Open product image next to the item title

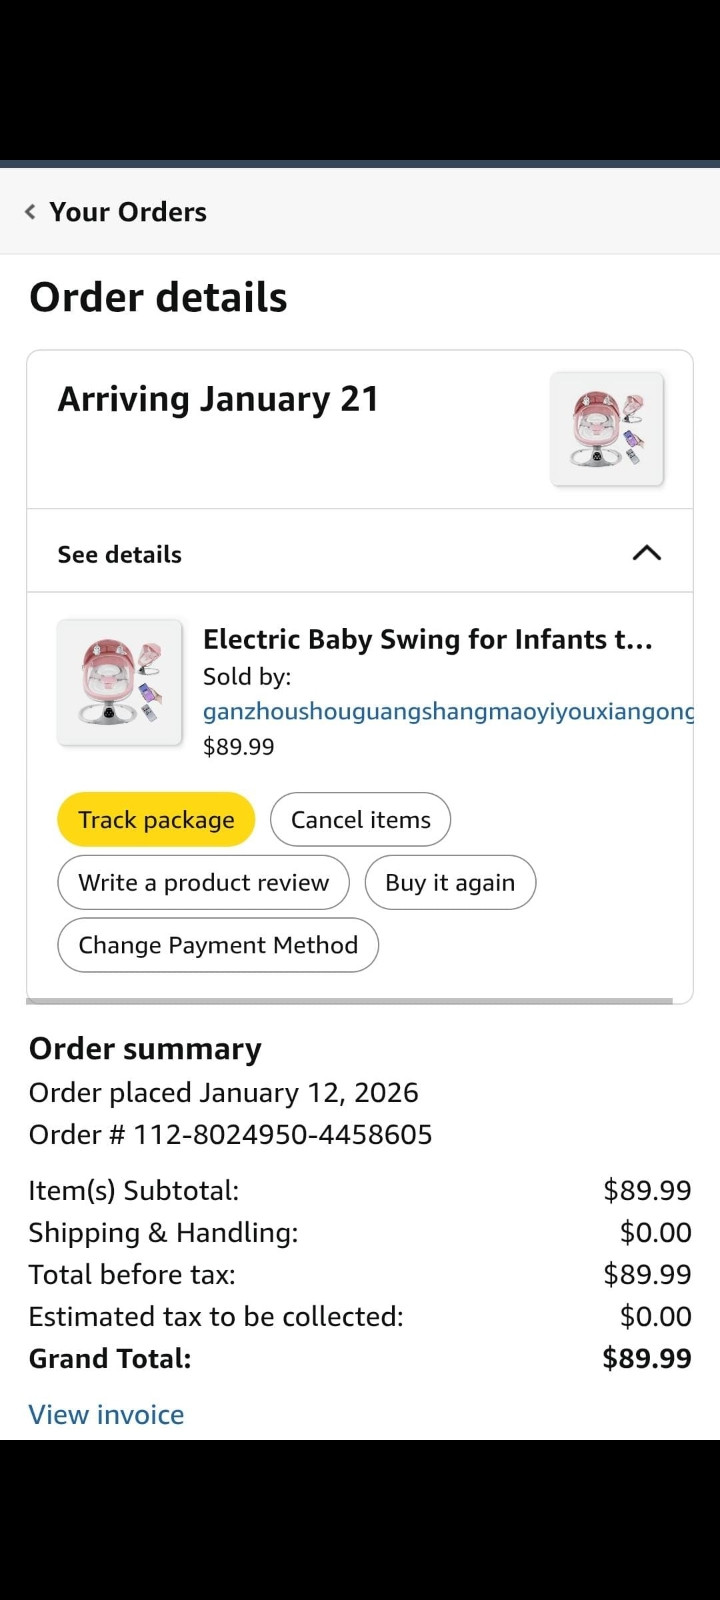(119, 683)
